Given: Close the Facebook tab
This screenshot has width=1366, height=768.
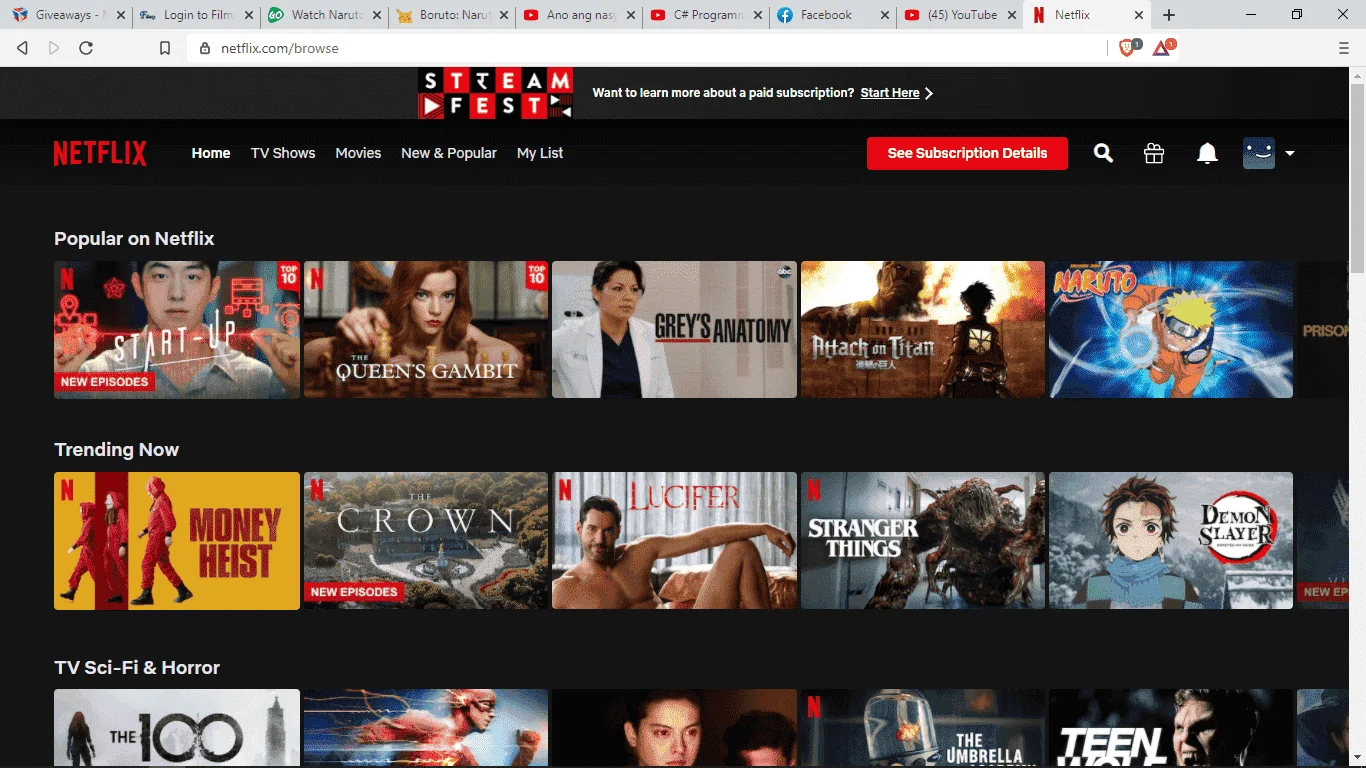Looking at the screenshot, I should coord(885,15).
